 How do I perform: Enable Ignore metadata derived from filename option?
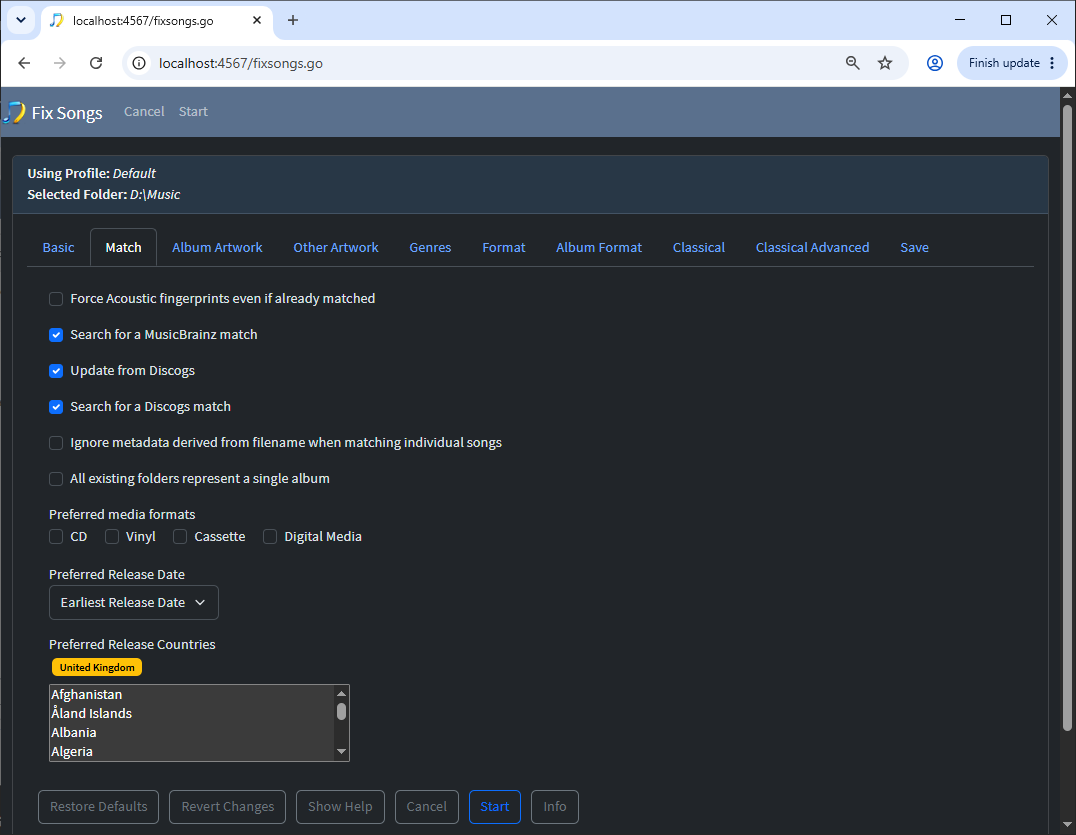56,443
